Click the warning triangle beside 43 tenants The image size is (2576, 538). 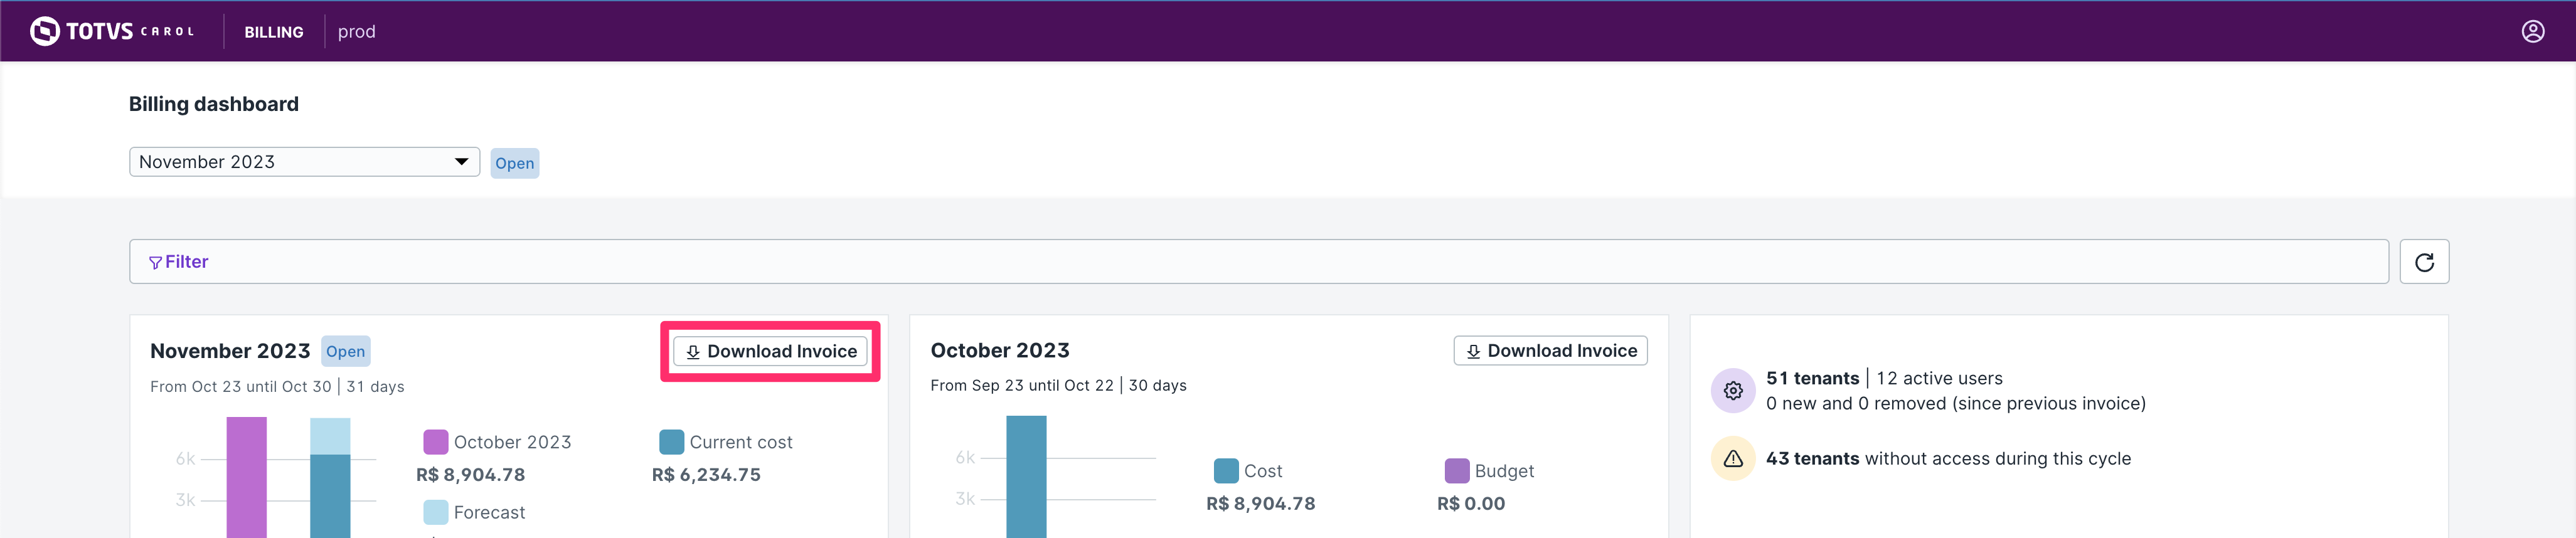coord(1733,459)
